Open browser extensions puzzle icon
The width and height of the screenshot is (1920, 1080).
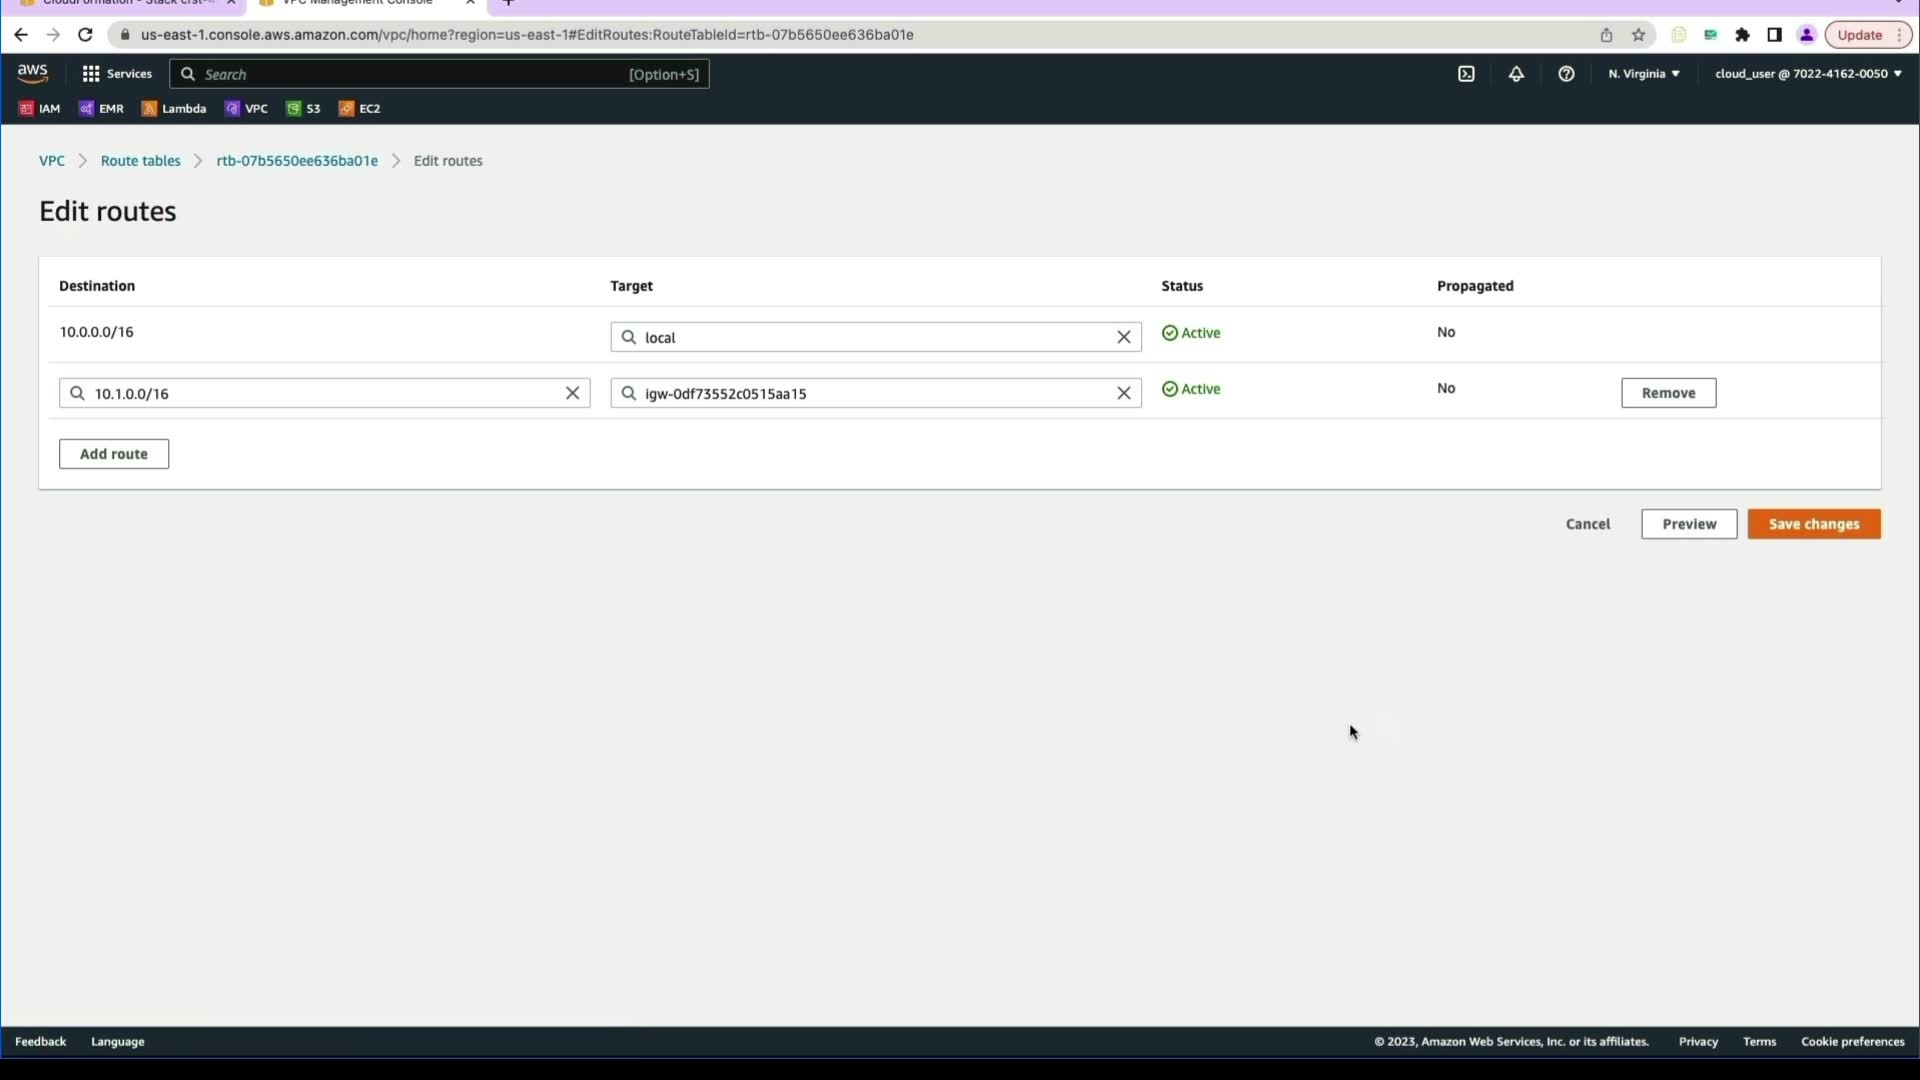pyautogui.click(x=1742, y=35)
